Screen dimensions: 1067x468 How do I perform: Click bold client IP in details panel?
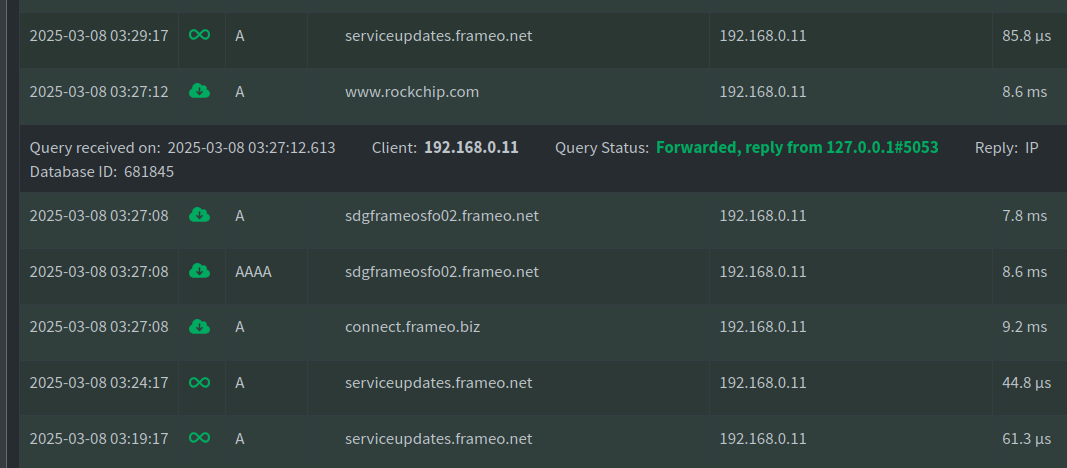[471, 148]
